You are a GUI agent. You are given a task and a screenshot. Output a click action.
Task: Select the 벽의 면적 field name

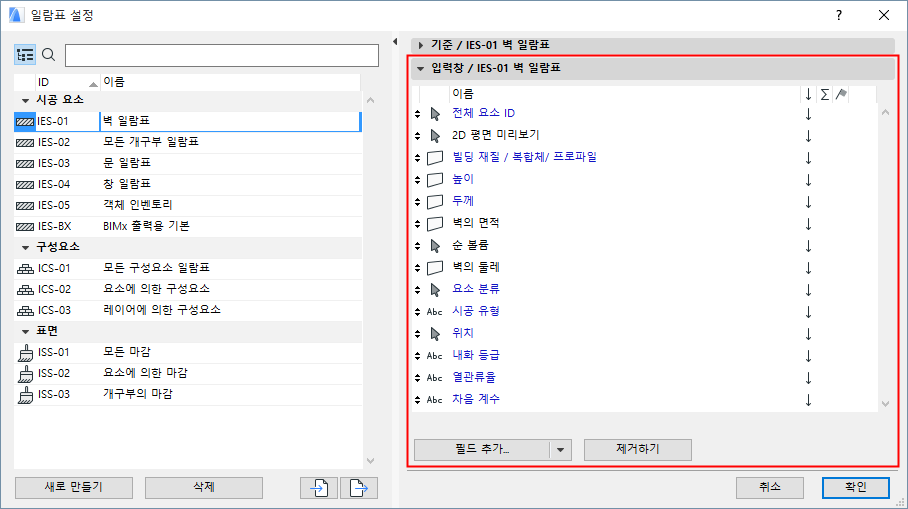click(x=475, y=224)
